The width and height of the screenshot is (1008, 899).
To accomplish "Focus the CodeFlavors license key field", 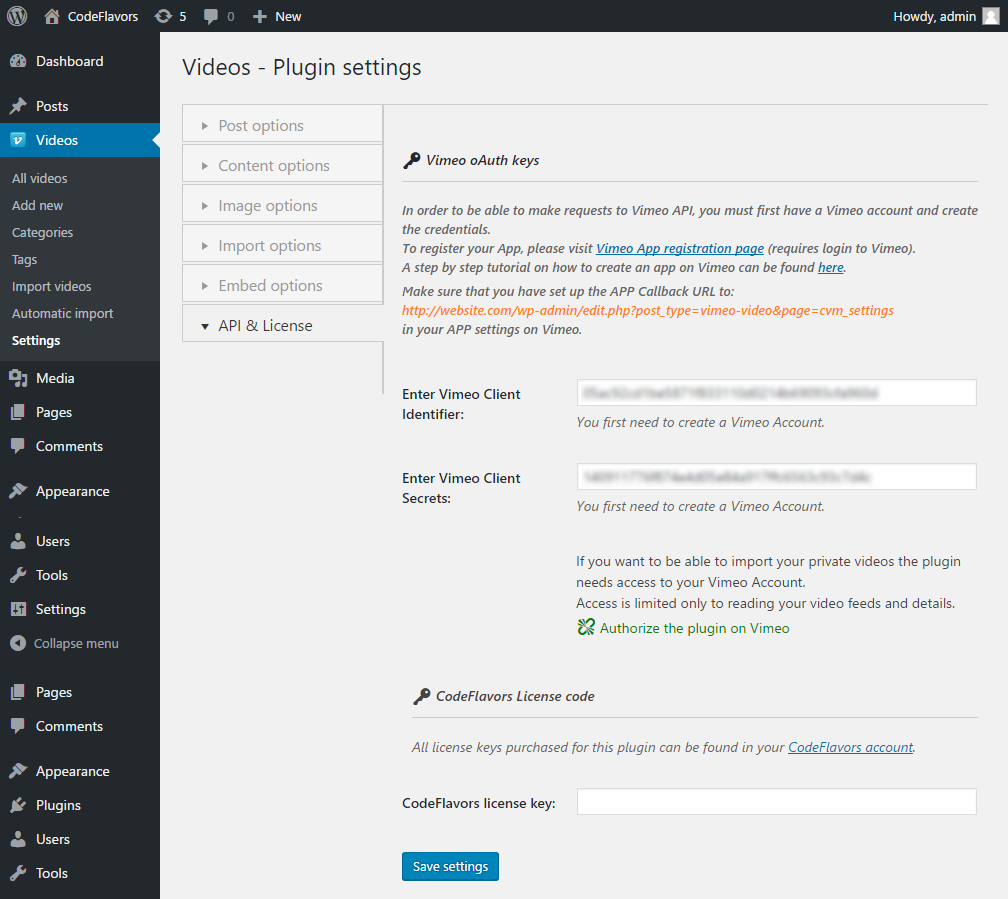I will pos(777,801).
